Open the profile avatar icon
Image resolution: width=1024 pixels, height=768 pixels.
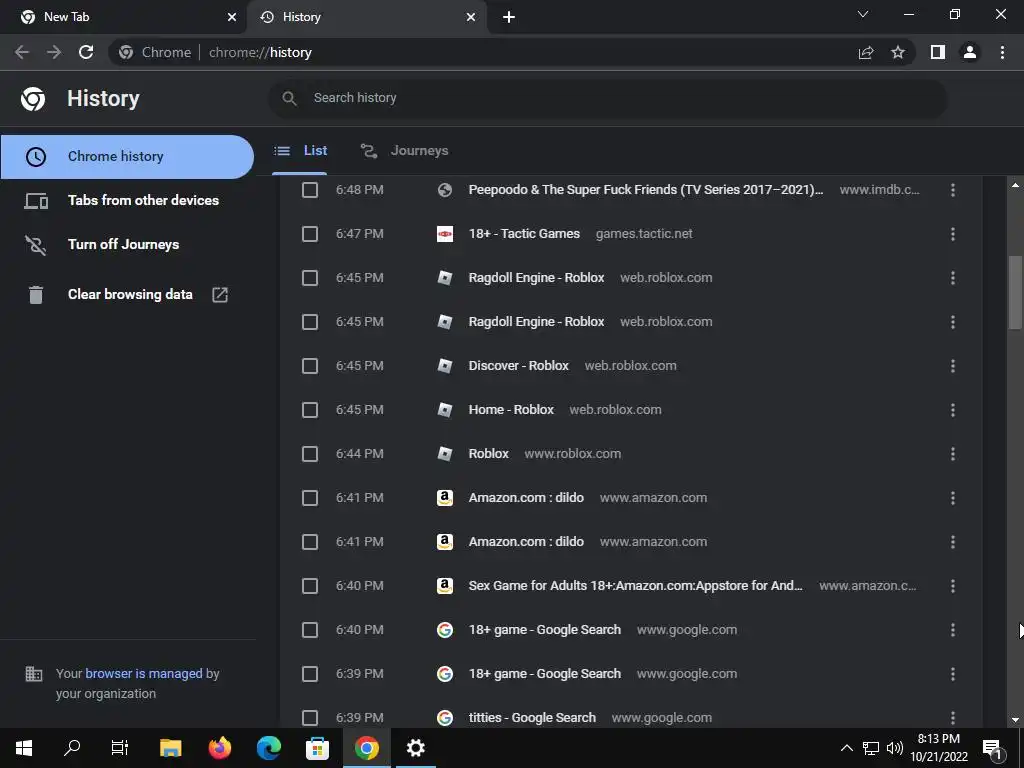point(970,52)
